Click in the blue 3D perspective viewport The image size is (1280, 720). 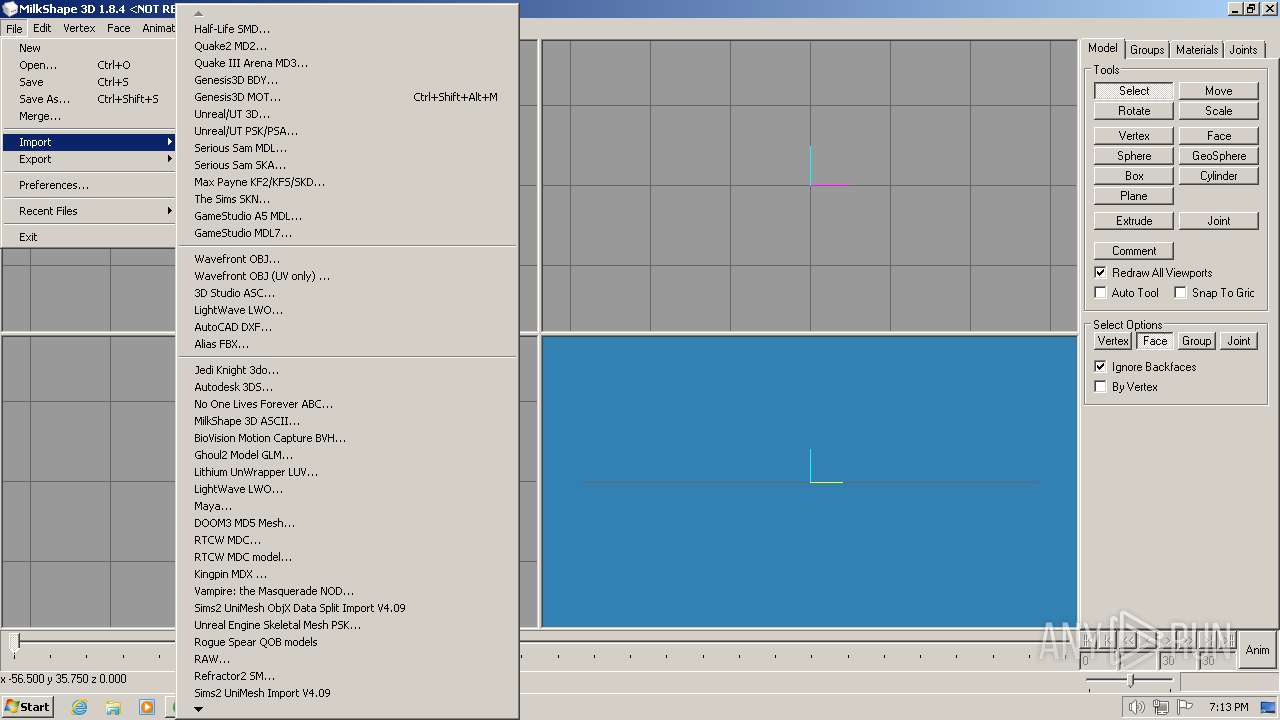[809, 481]
